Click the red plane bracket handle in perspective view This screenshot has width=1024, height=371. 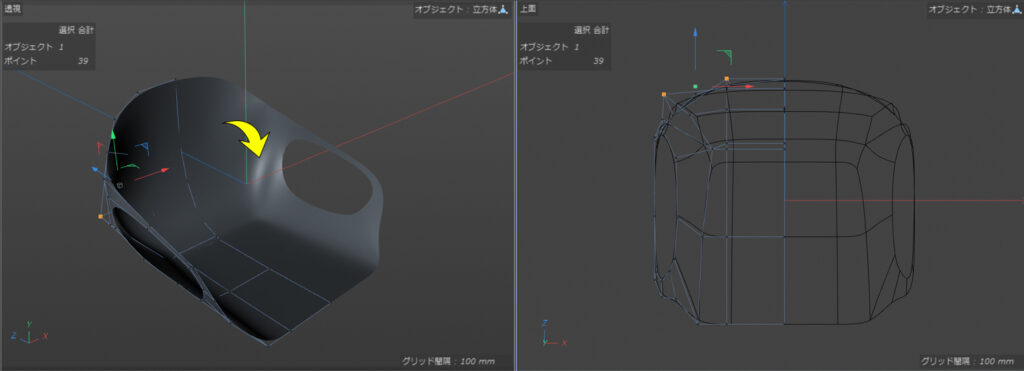pos(101,146)
